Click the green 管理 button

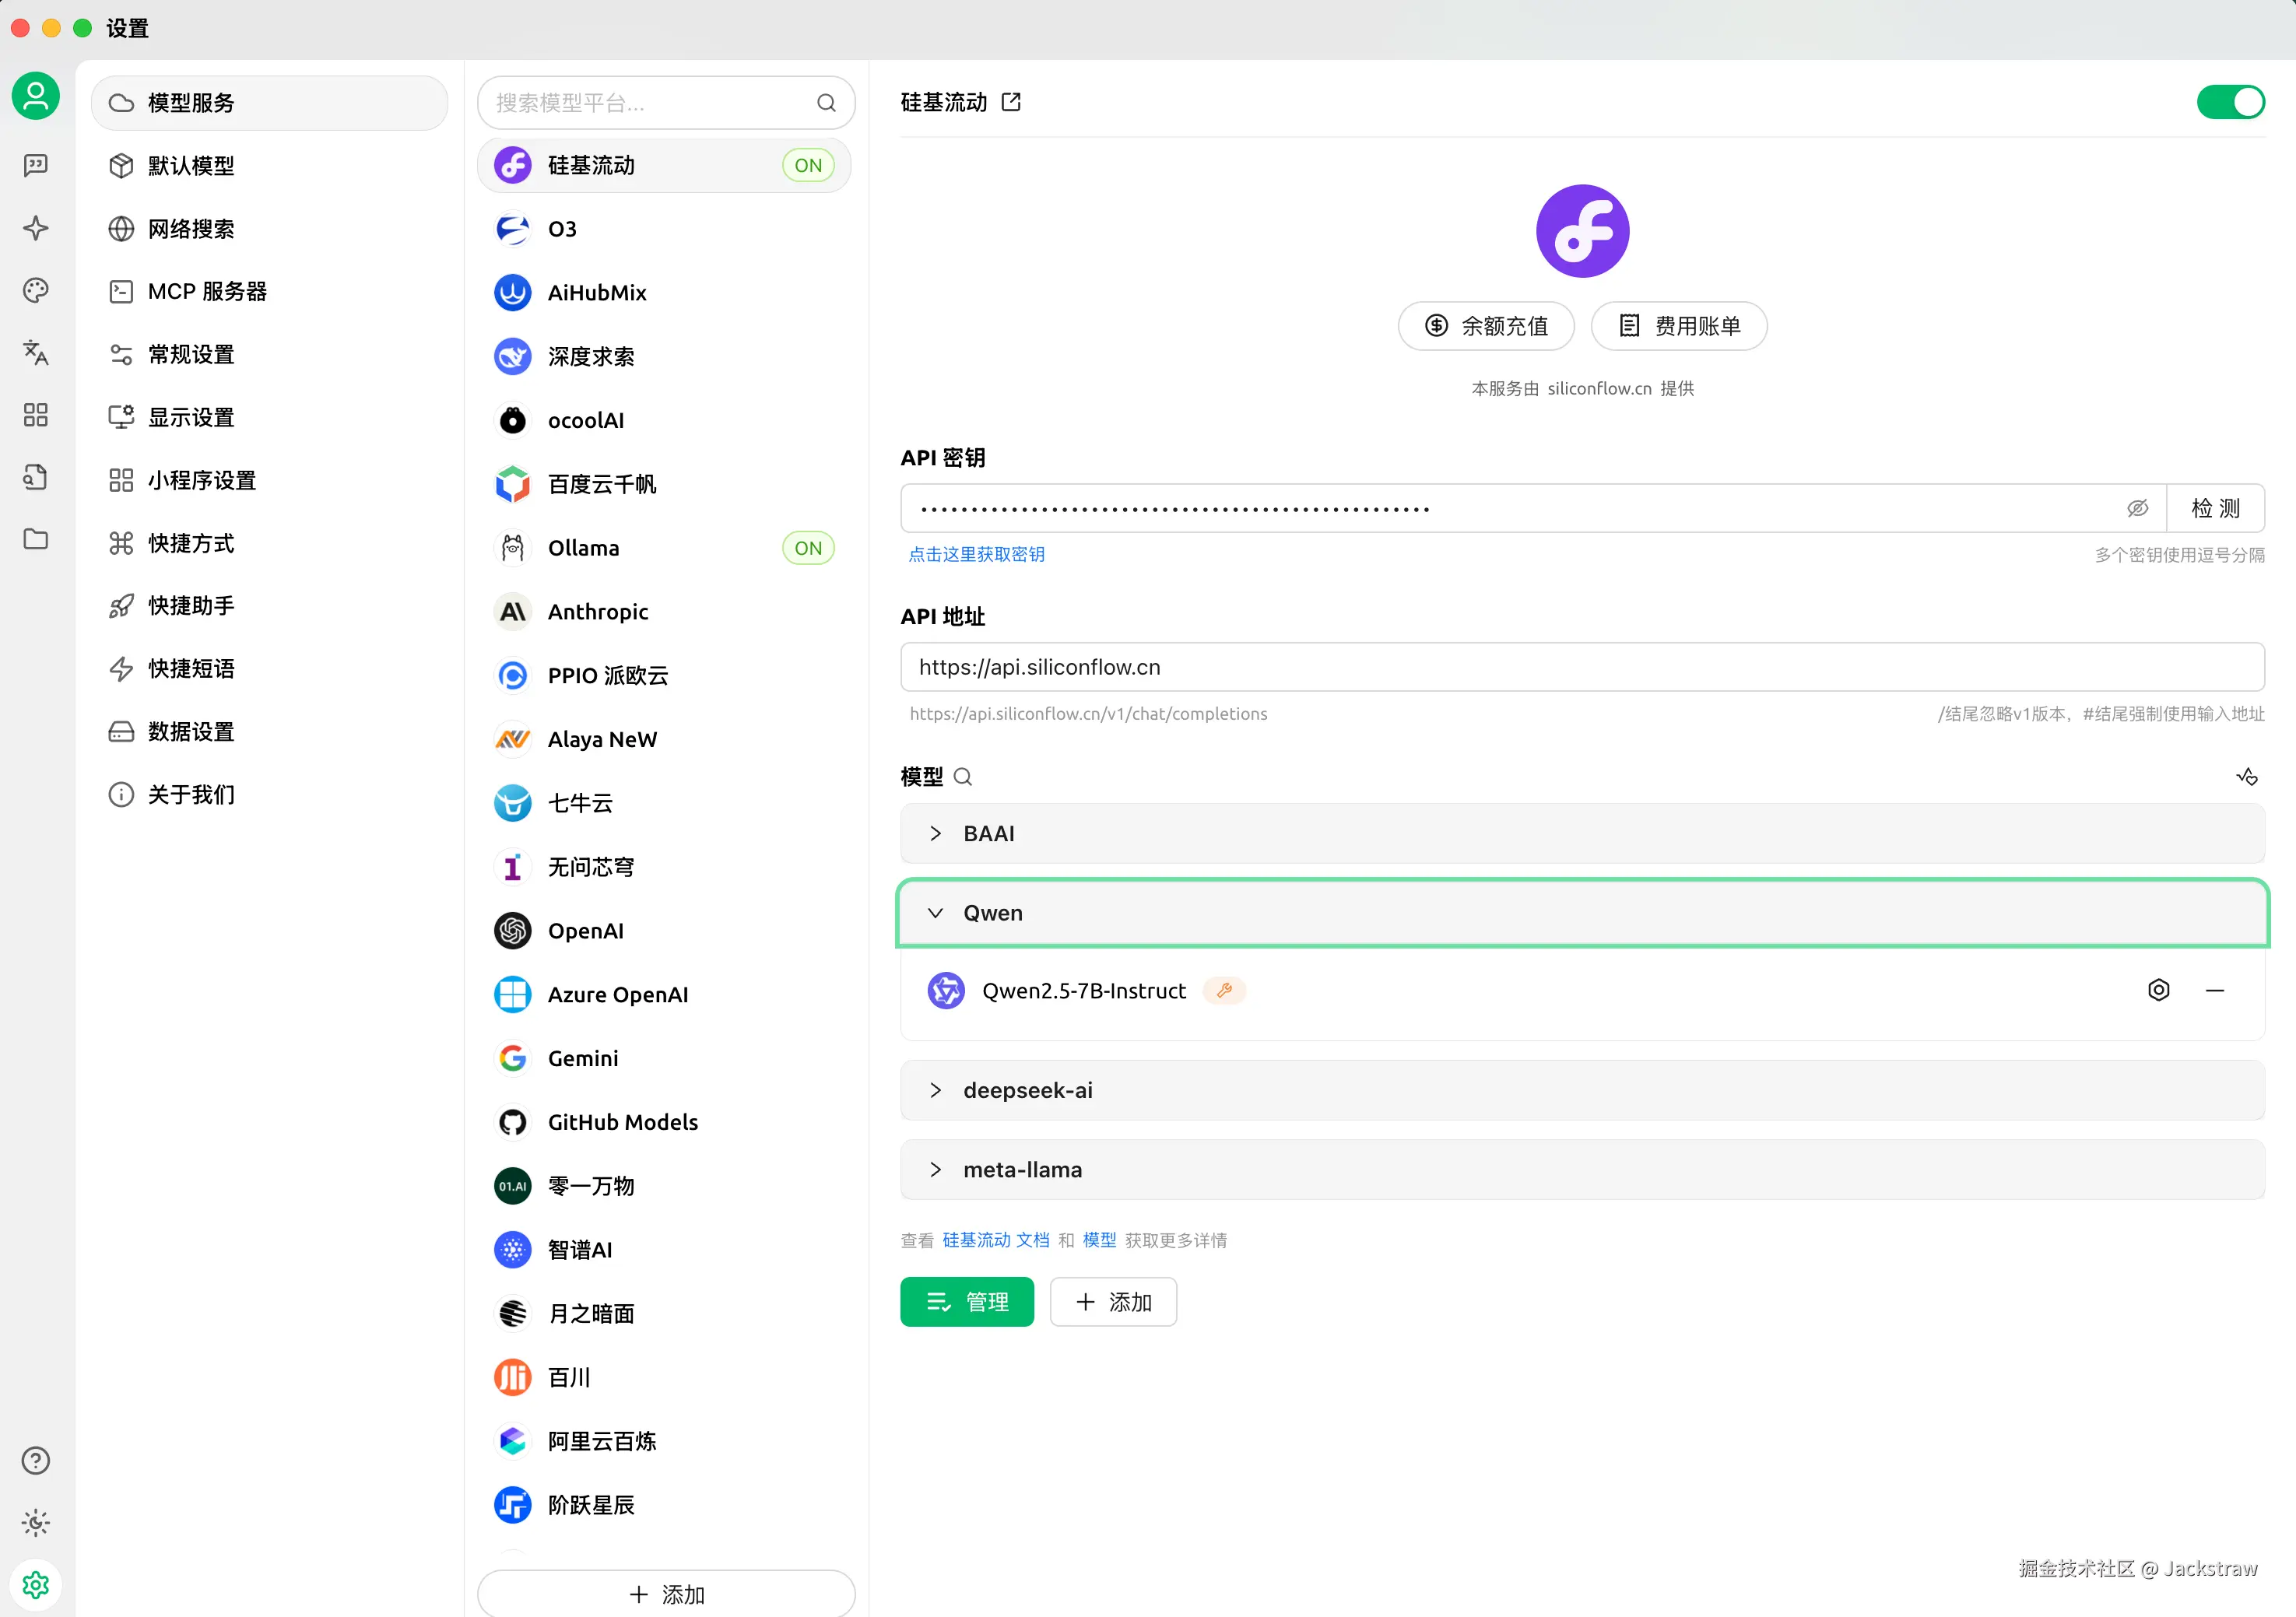click(x=966, y=1302)
